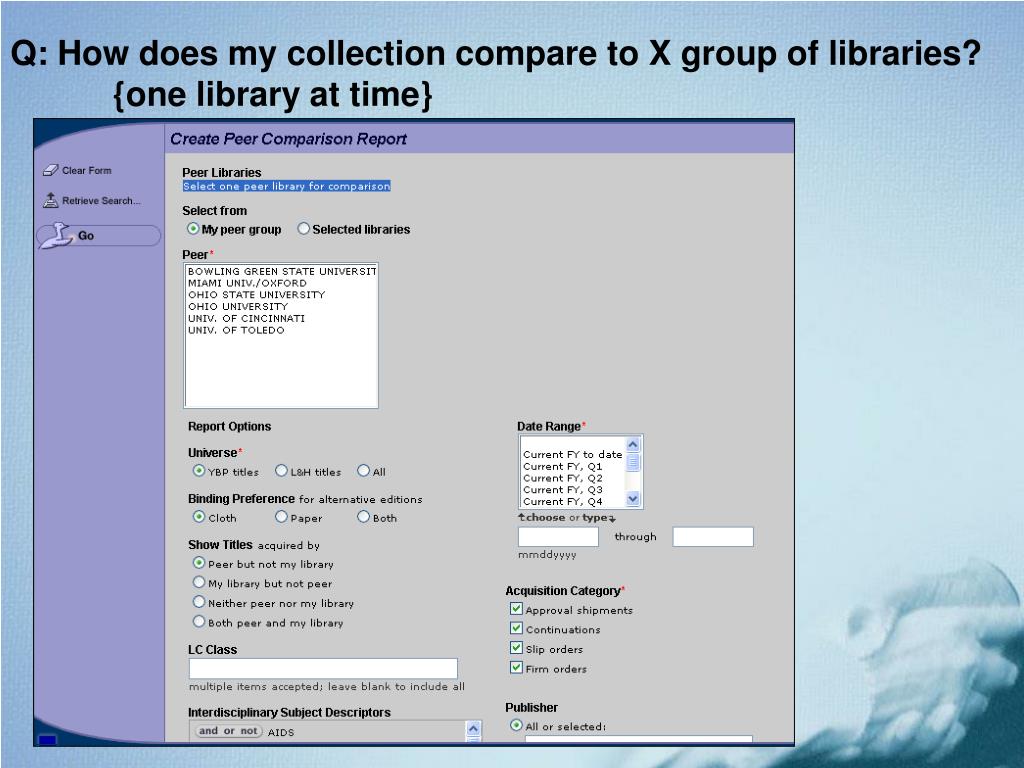Click the Clear Form eraser icon

tap(50, 170)
